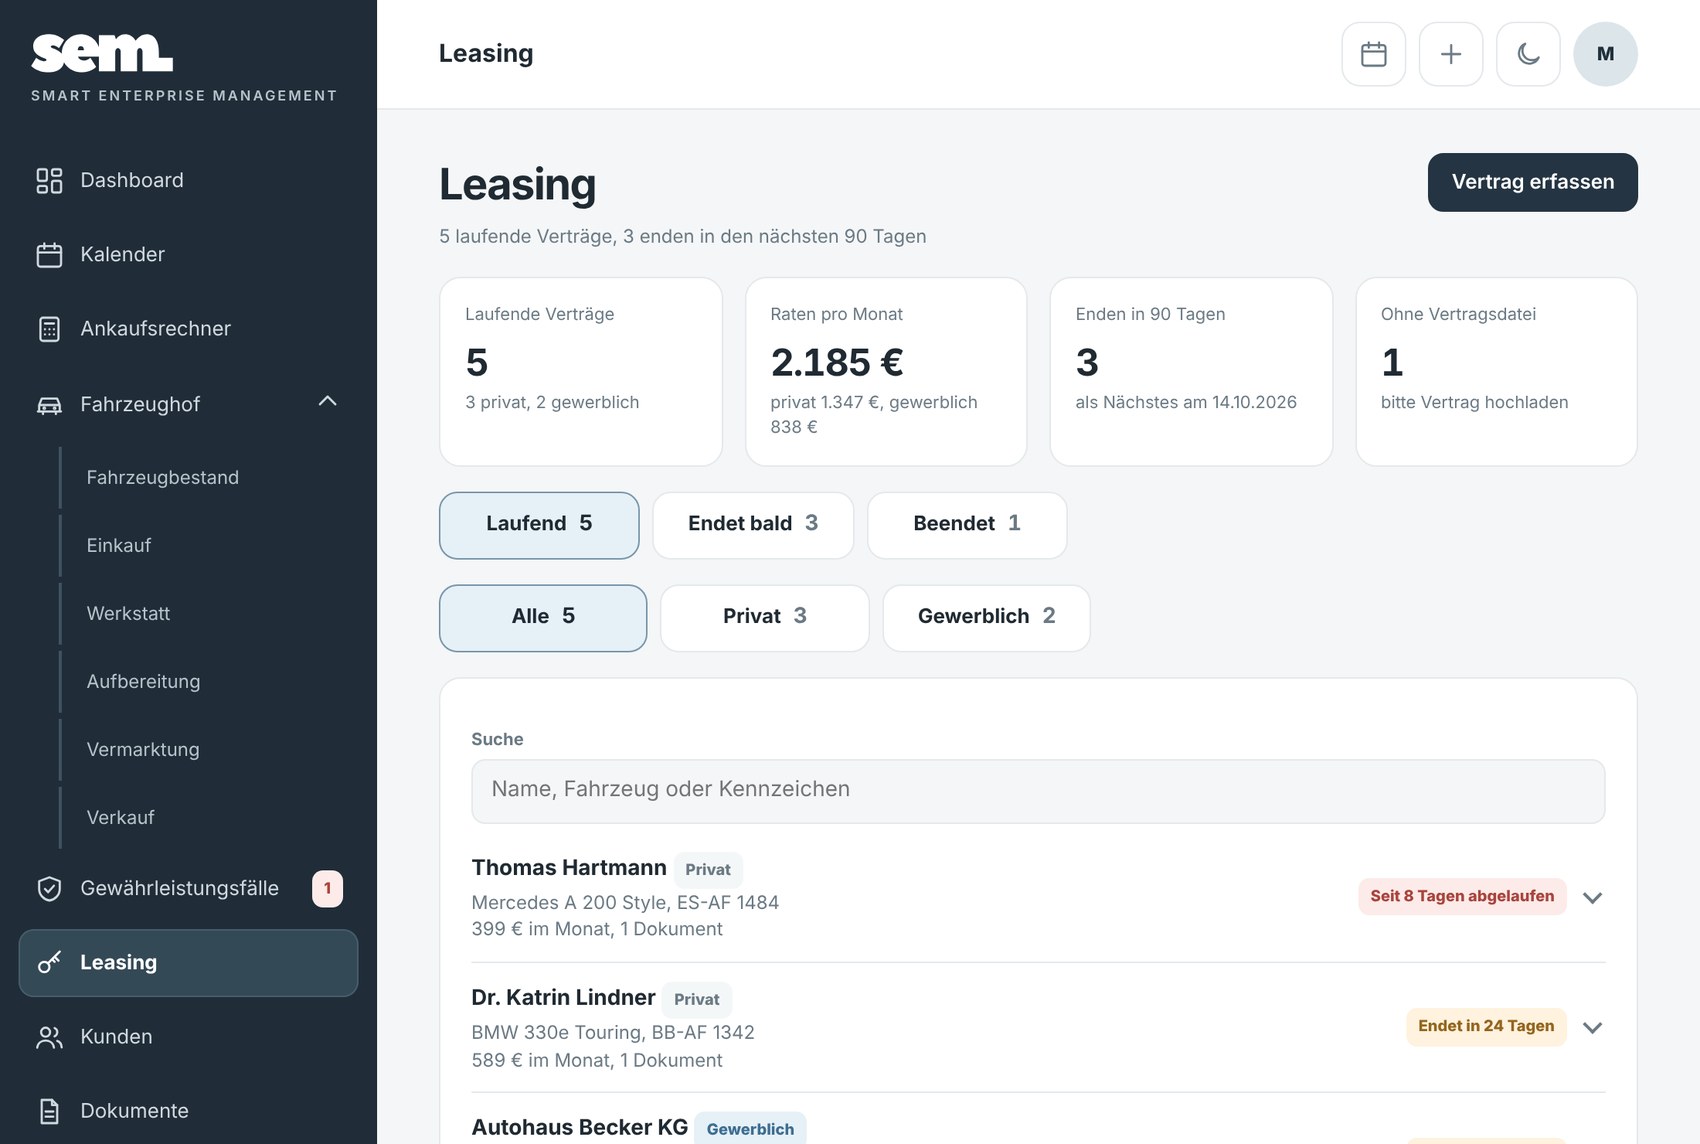Click the Fahrzeughof car icon
1700x1144 pixels.
[x=49, y=405]
